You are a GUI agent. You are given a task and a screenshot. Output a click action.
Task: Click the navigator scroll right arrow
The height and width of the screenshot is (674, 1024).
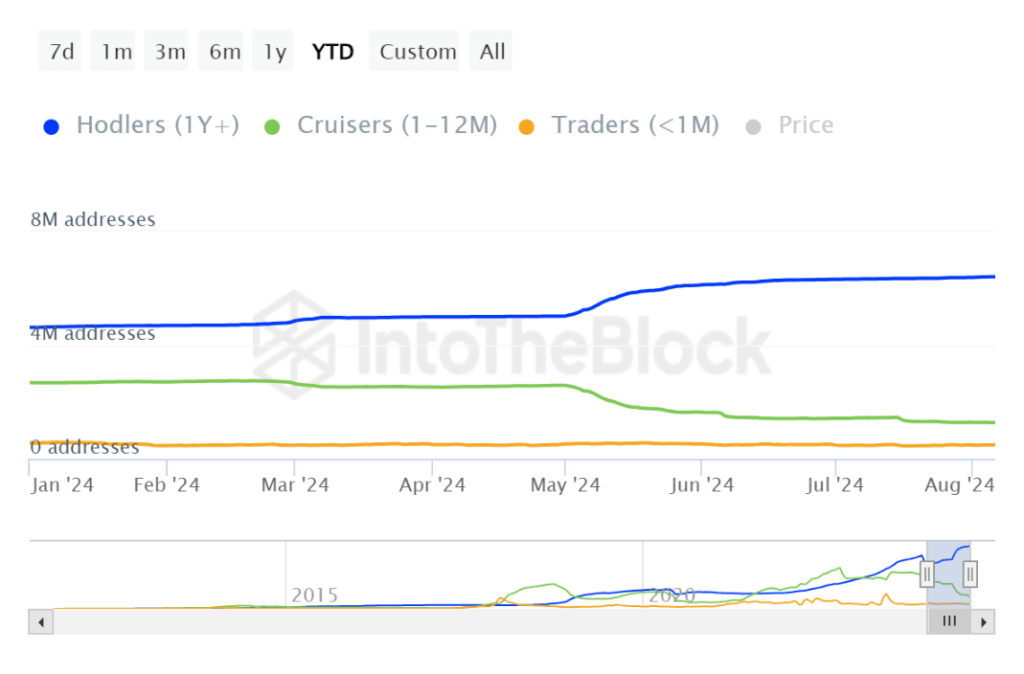[984, 622]
